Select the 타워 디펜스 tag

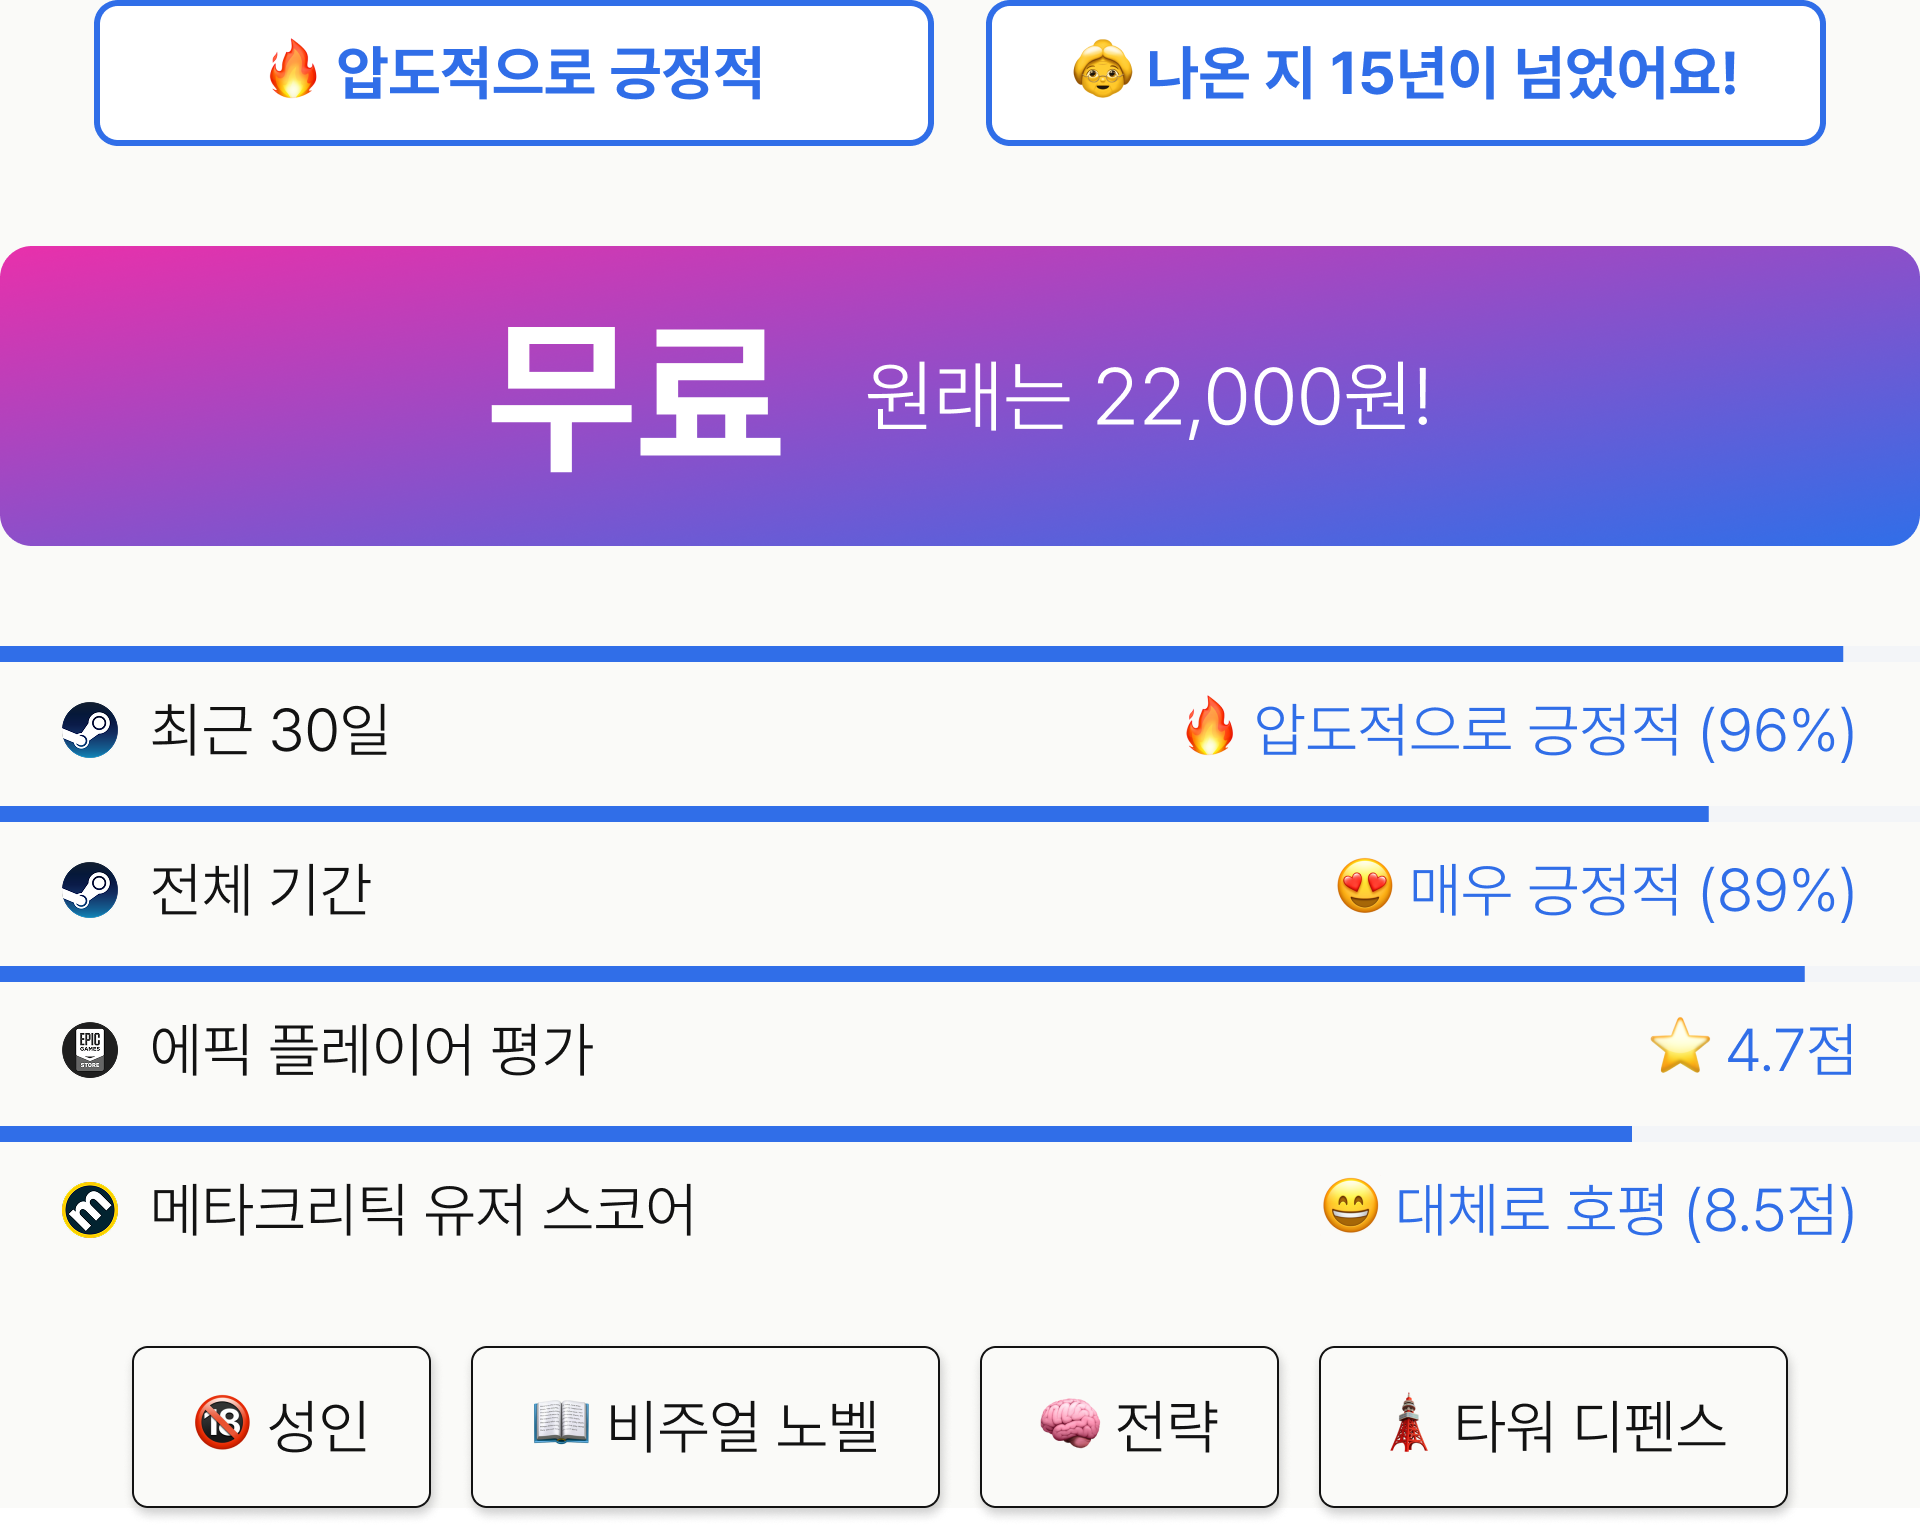pos(1553,1426)
